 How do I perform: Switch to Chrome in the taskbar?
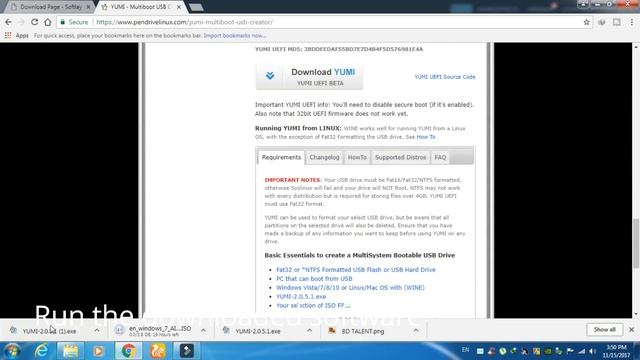[x=128, y=351]
